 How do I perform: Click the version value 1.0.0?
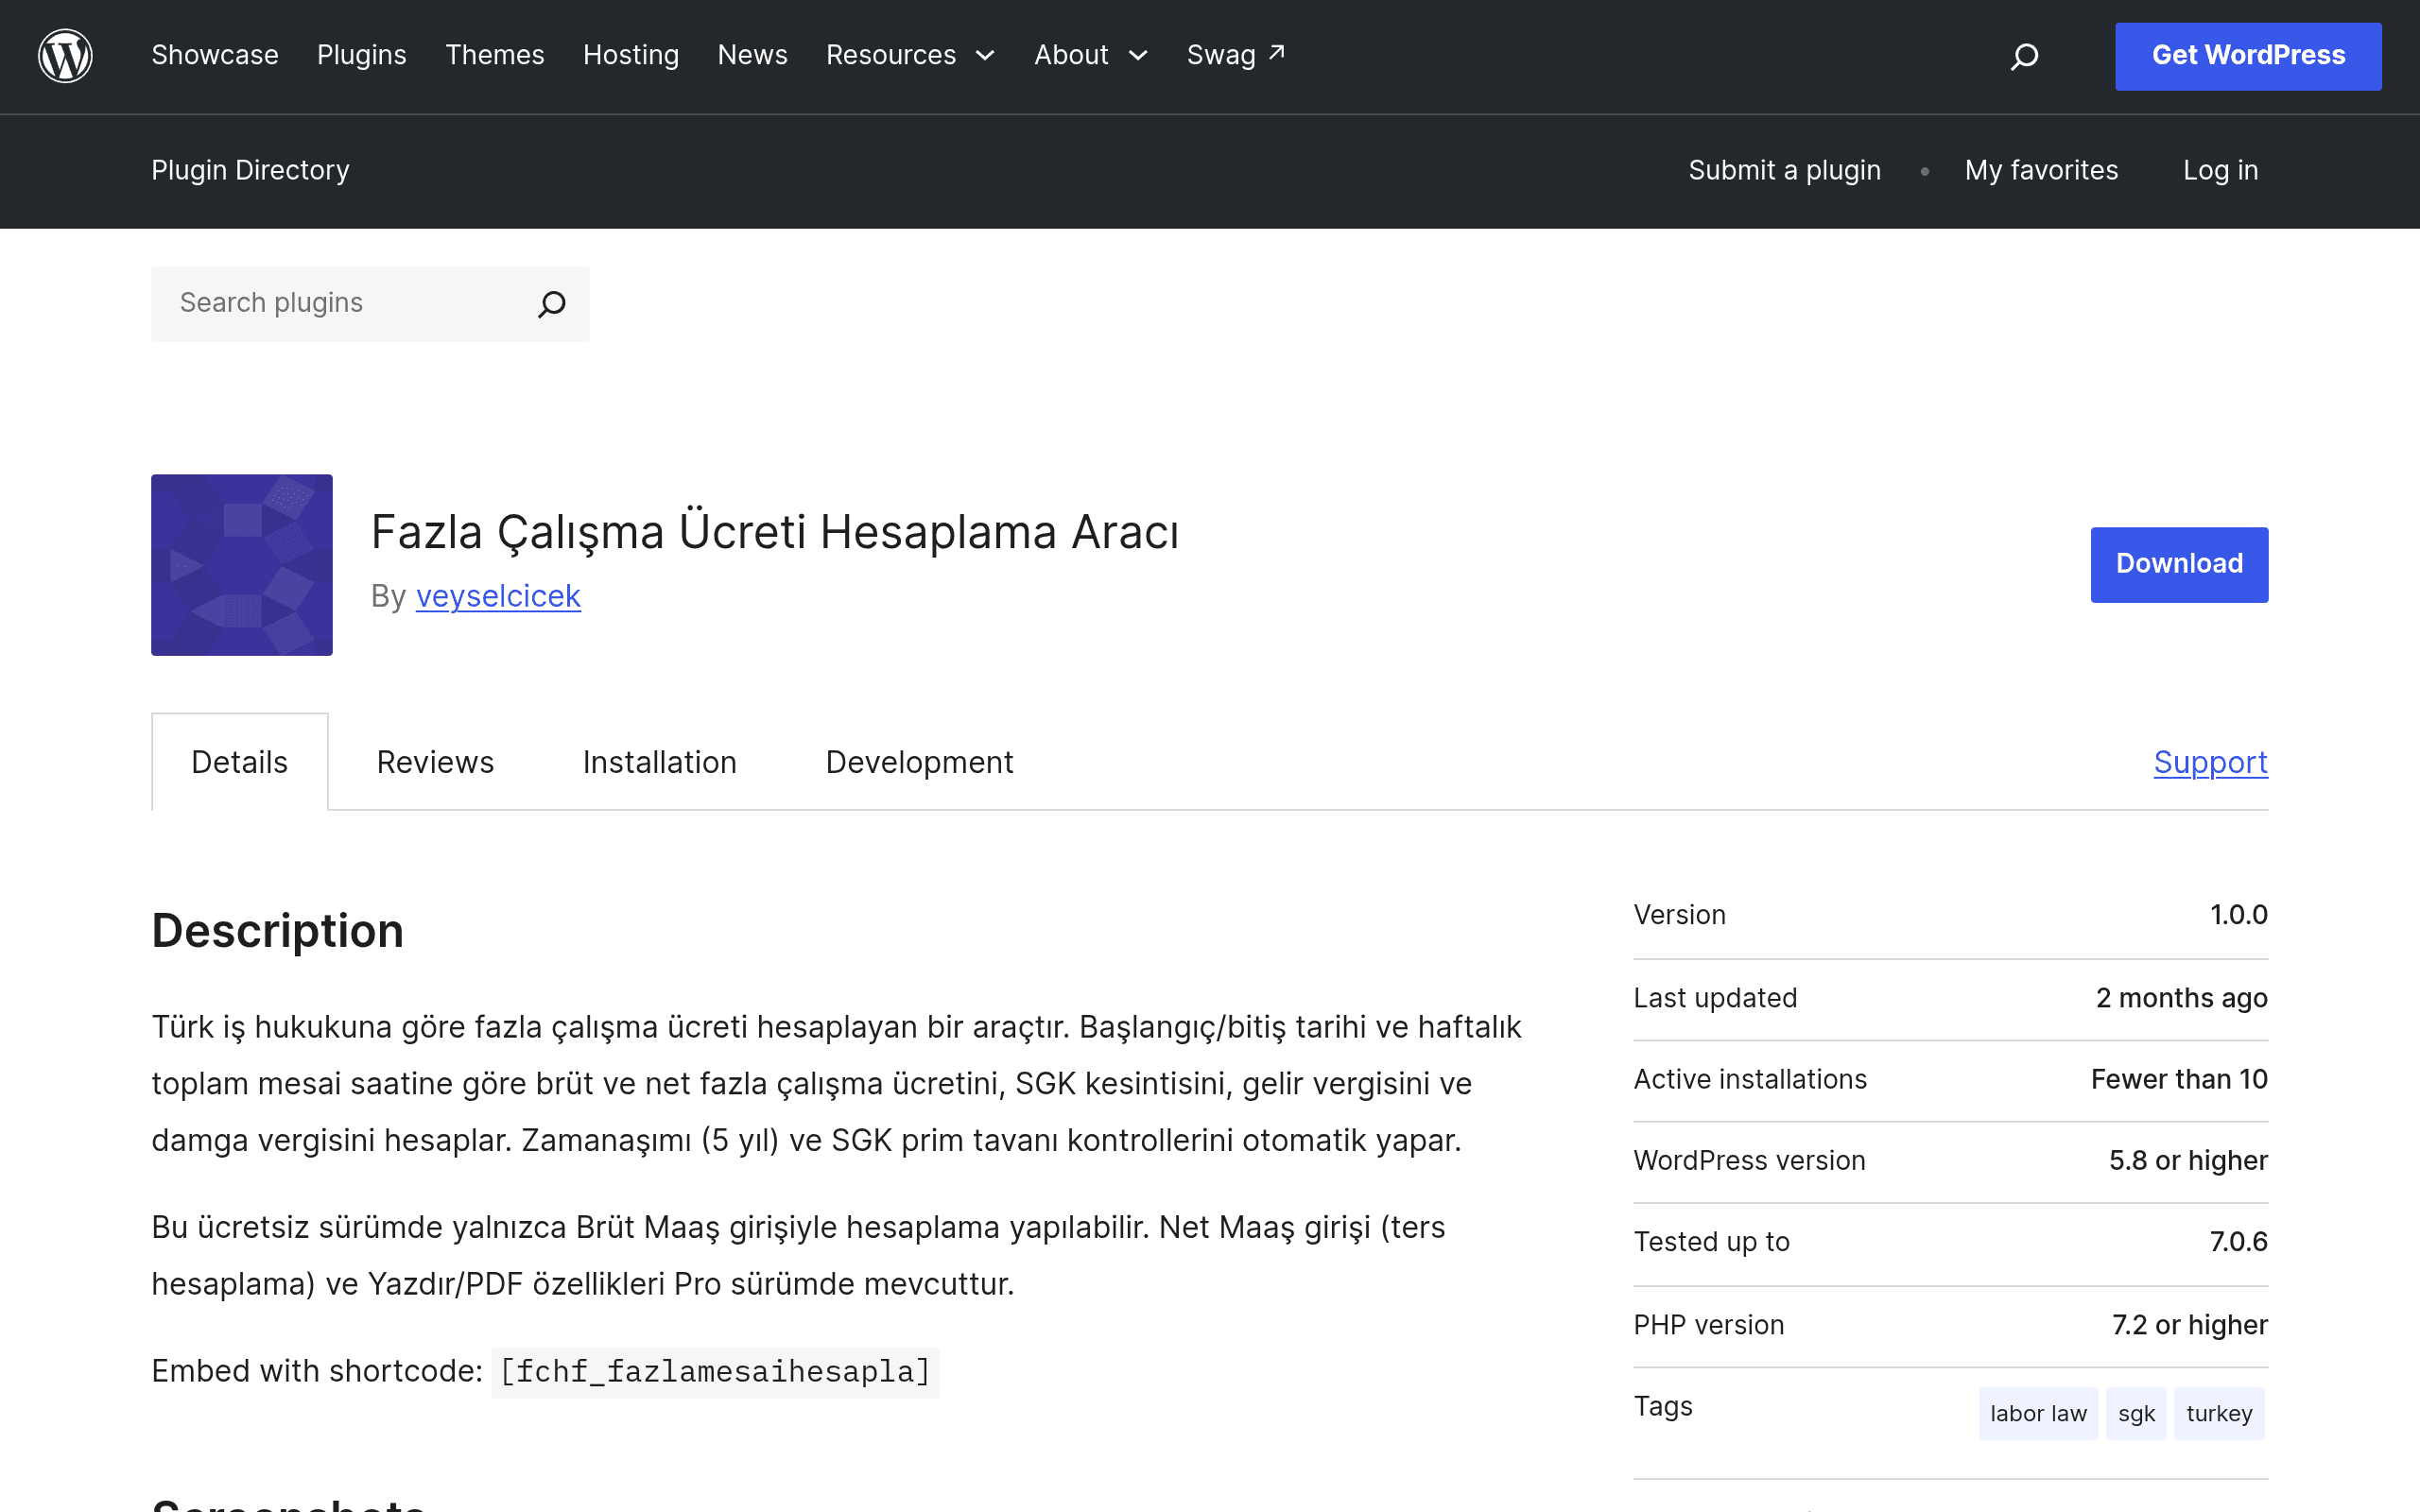2238,915
